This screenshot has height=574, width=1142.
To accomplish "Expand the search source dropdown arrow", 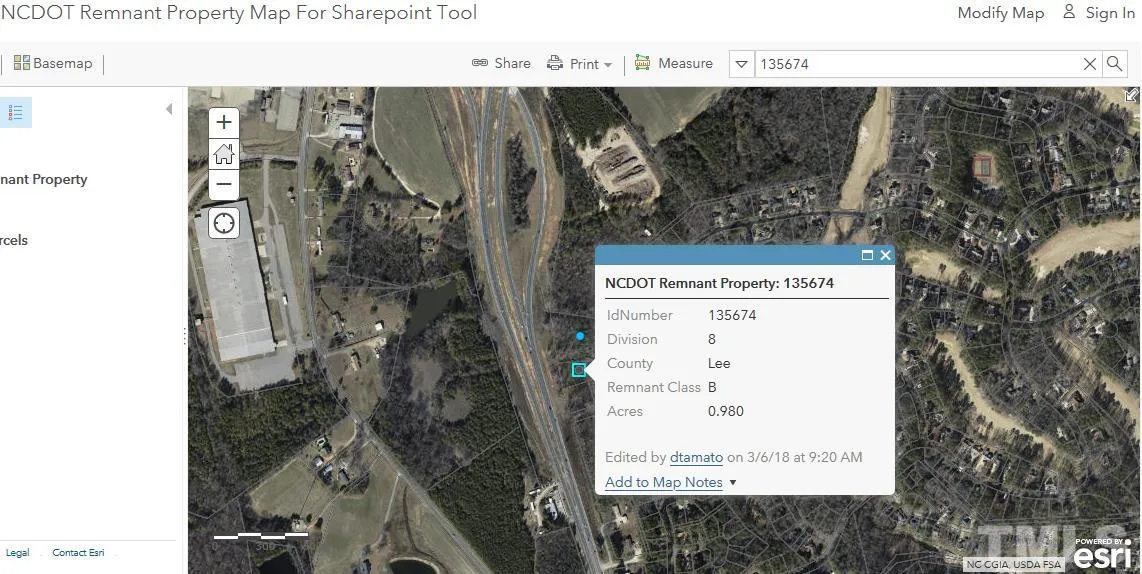I will click(741, 64).
